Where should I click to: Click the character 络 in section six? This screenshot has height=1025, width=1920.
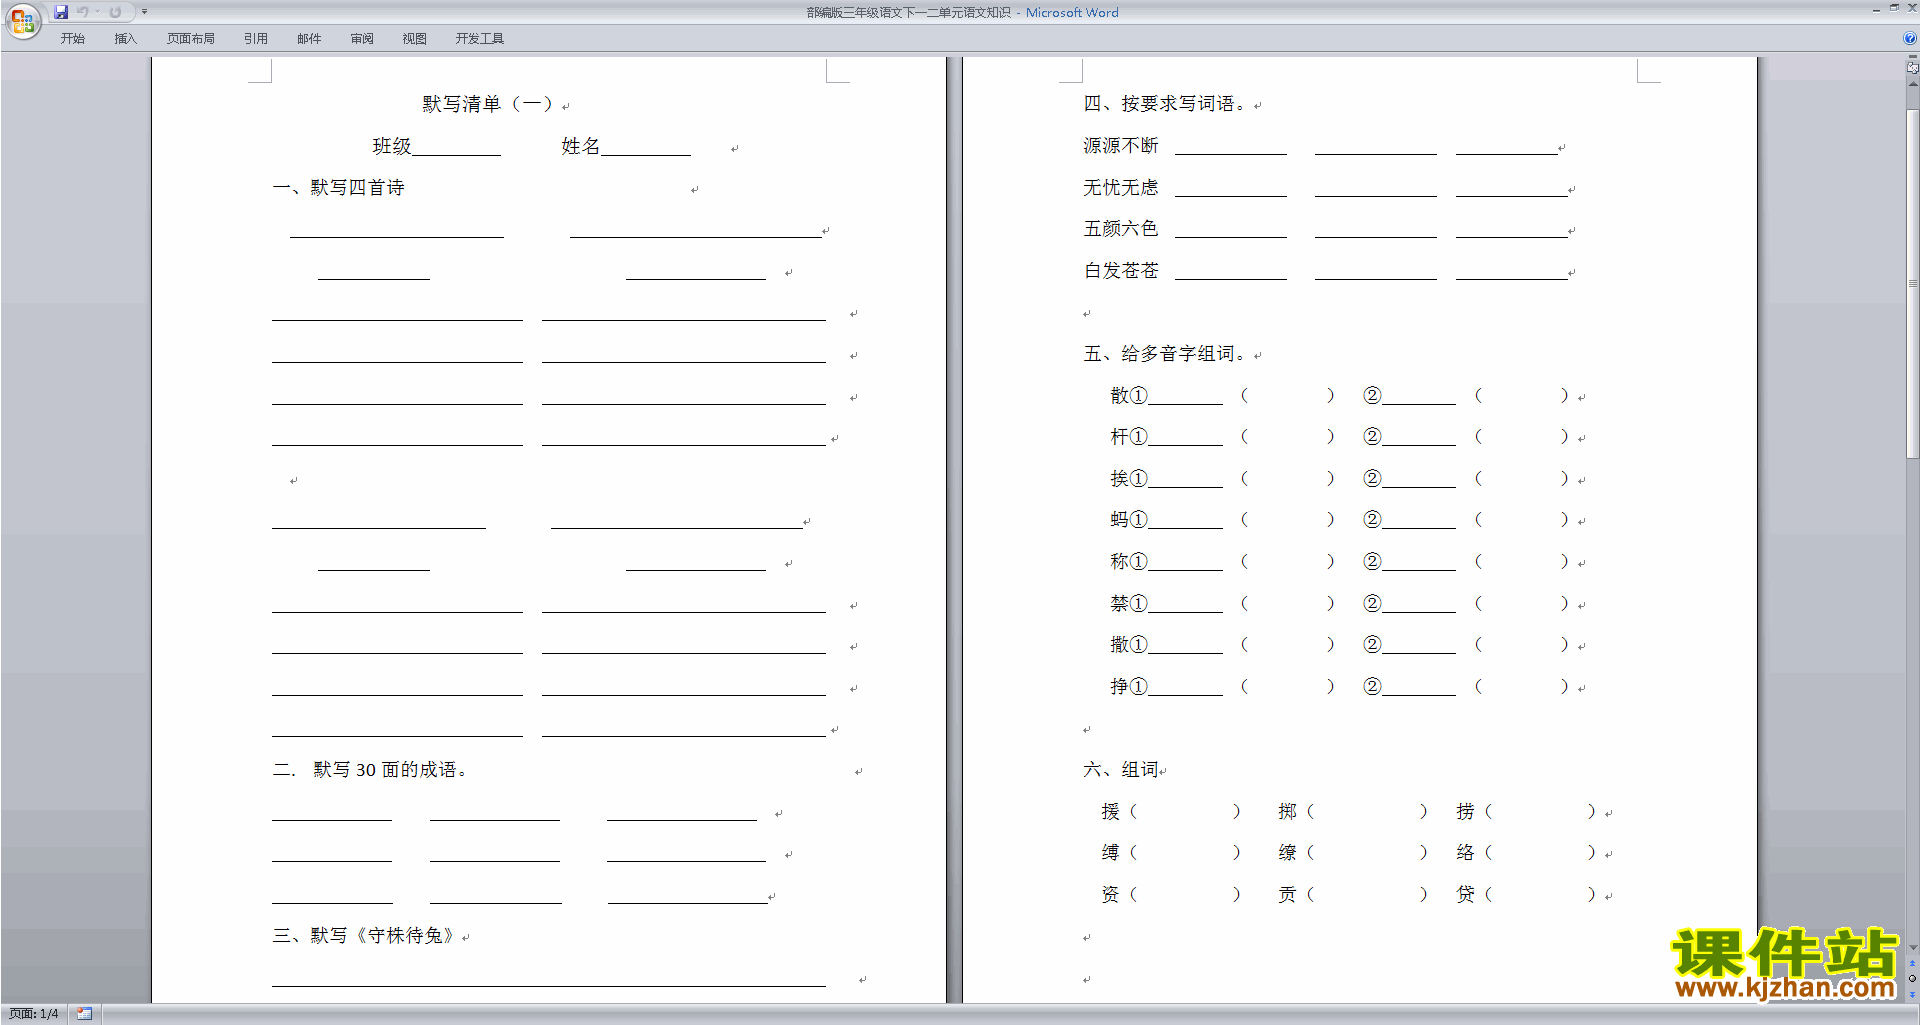(x=1466, y=853)
